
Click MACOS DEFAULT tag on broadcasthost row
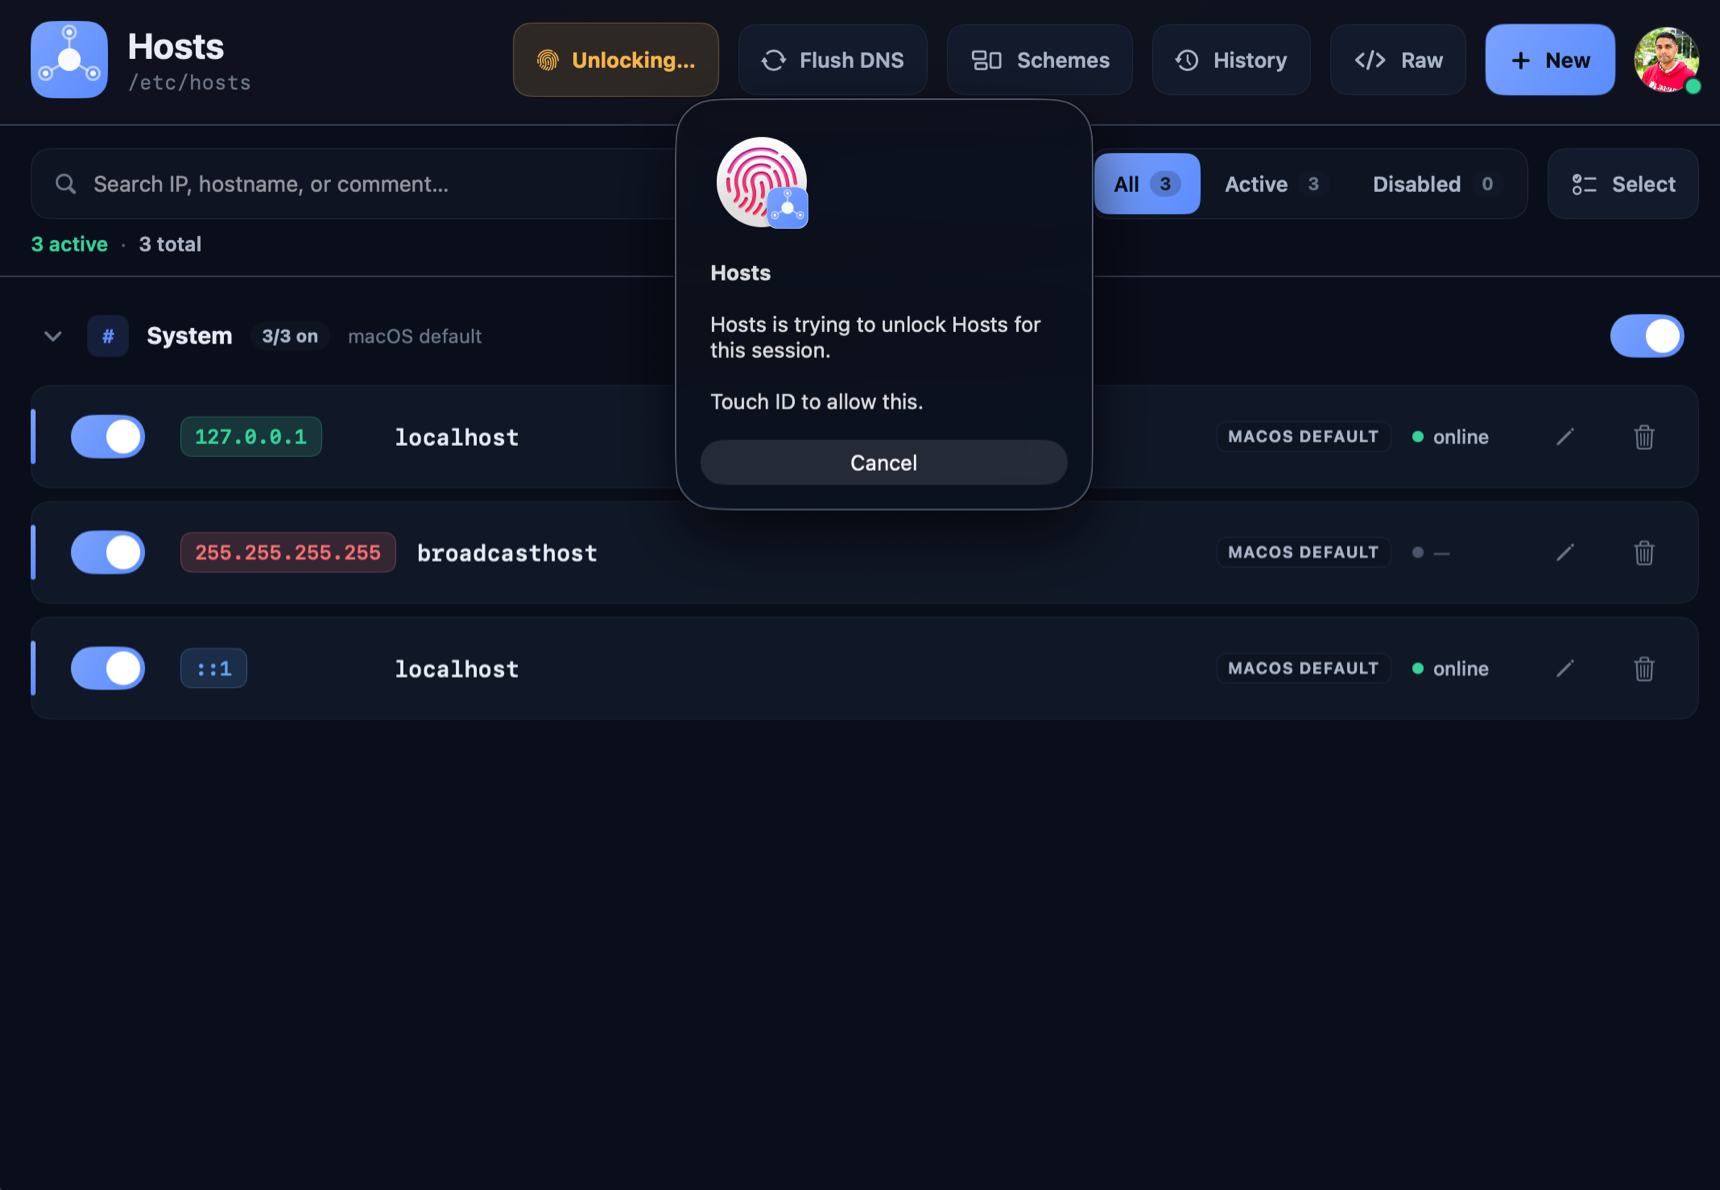(x=1303, y=553)
